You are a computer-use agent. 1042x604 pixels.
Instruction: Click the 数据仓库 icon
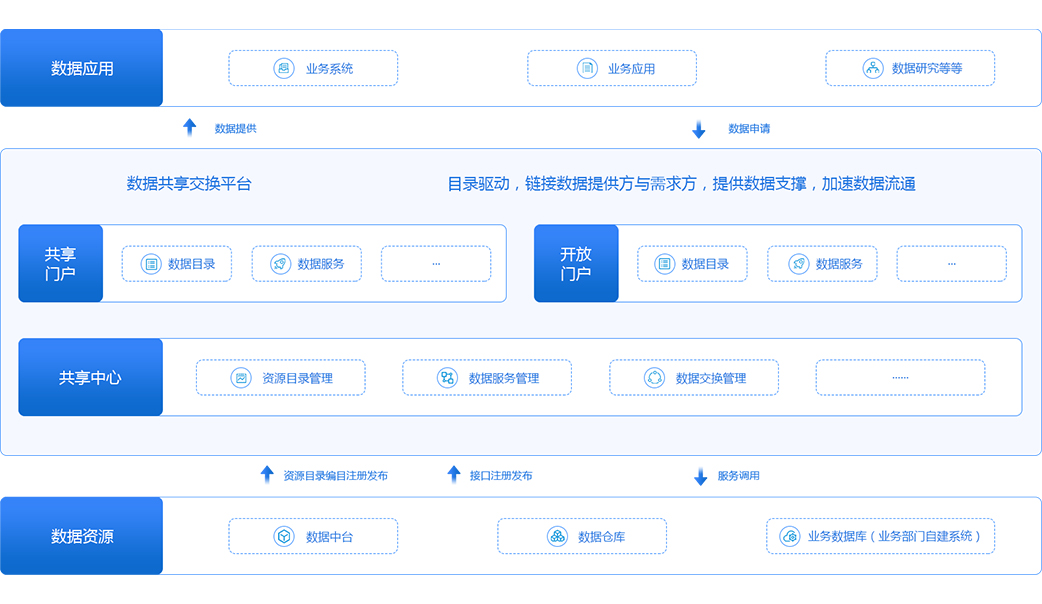pyautogui.click(x=557, y=537)
